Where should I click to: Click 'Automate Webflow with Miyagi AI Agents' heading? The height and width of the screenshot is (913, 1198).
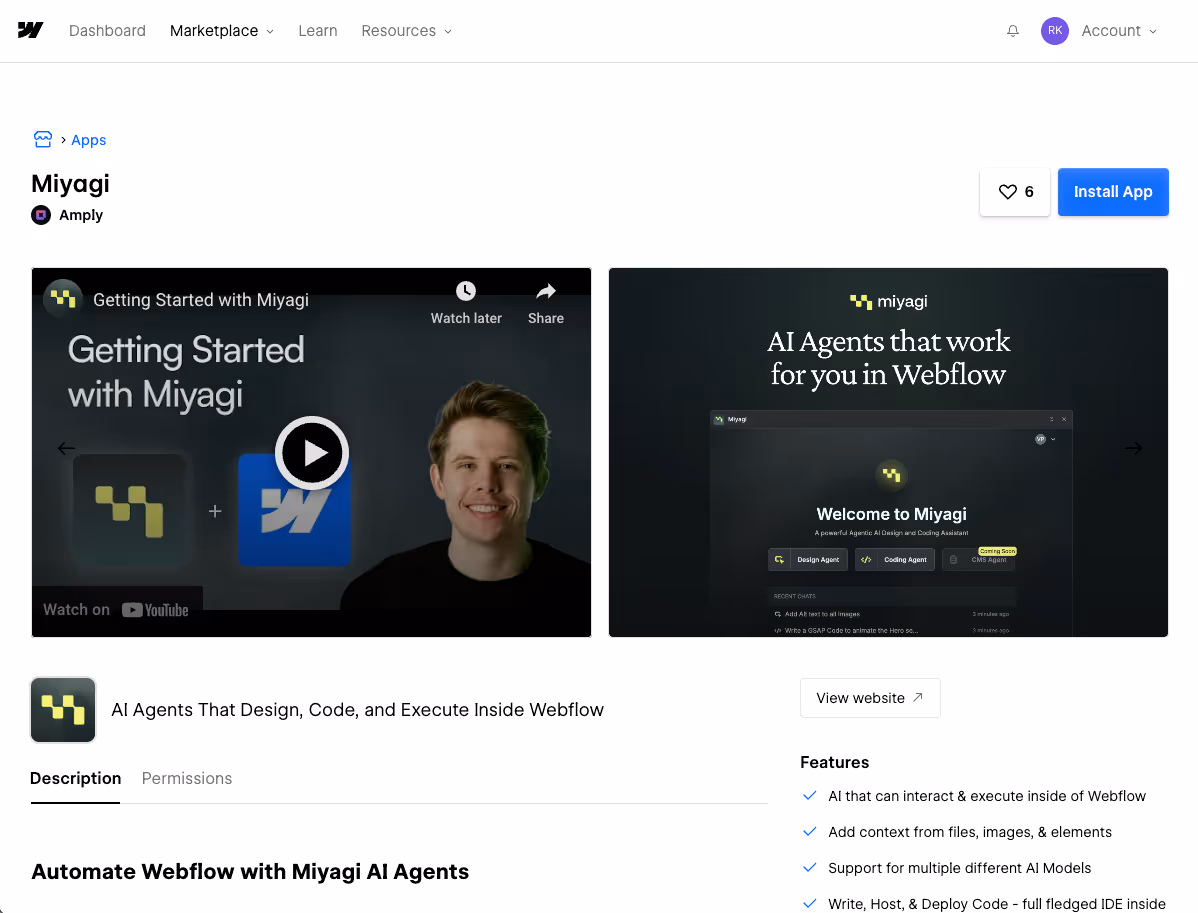[x=250, y=872]
